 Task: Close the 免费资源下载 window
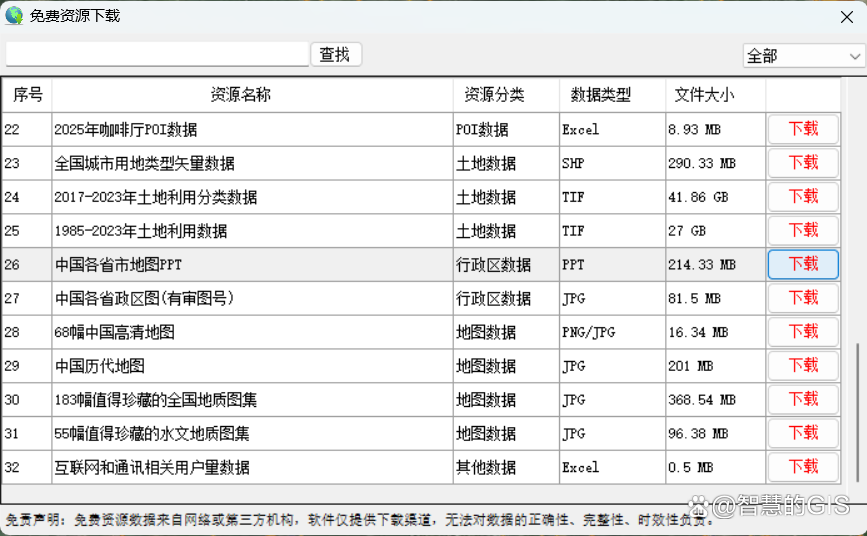(847, 17)
